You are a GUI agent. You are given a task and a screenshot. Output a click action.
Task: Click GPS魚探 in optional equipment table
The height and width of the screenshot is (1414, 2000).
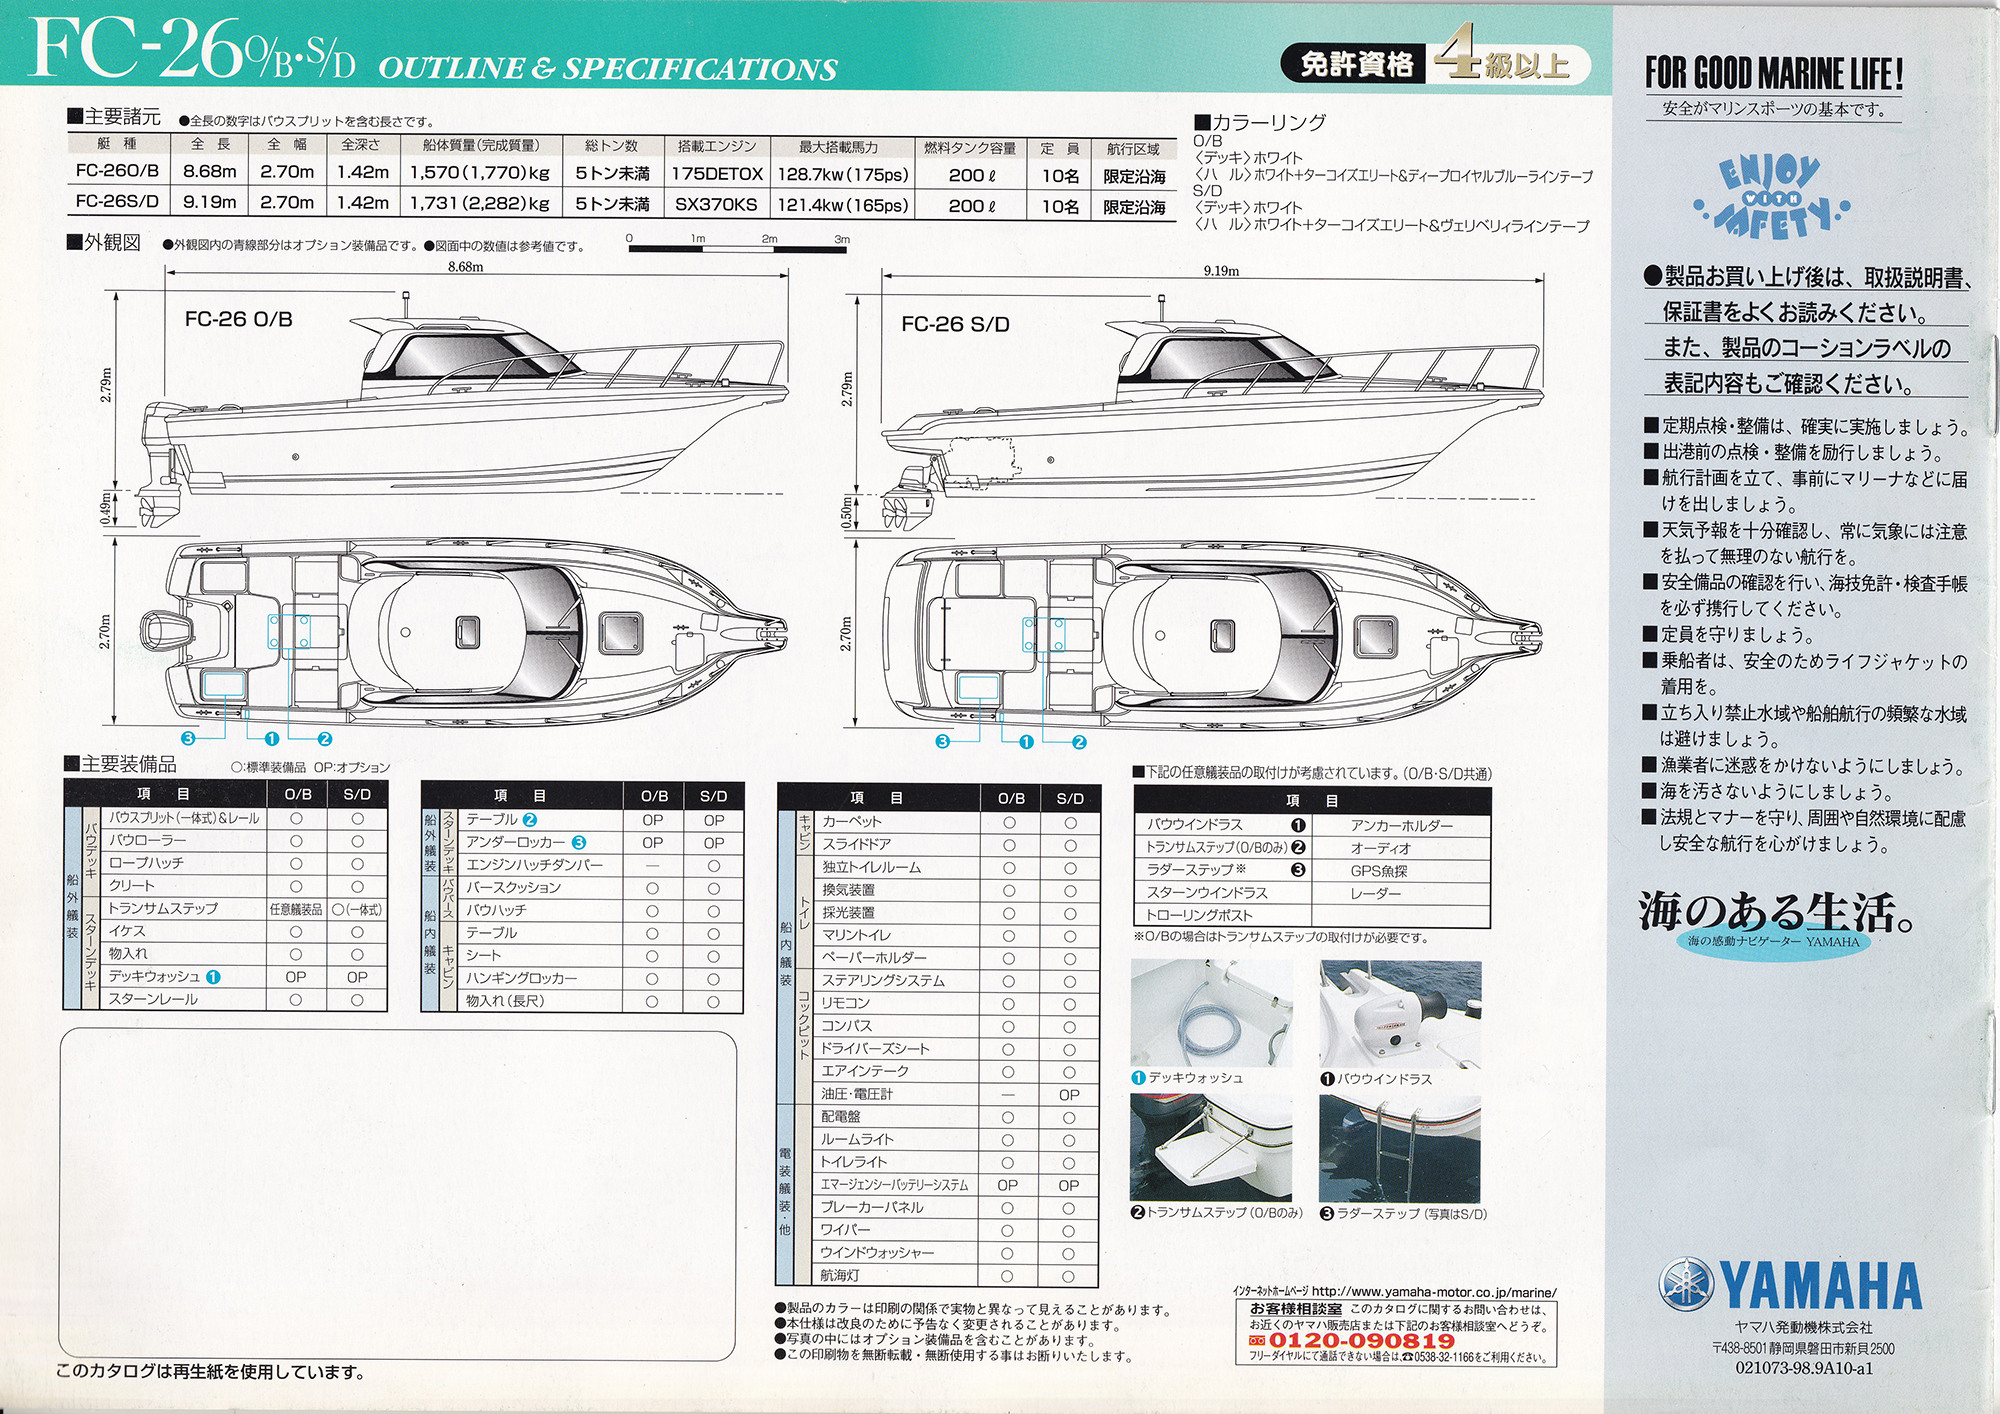[x=1379, y=871]
